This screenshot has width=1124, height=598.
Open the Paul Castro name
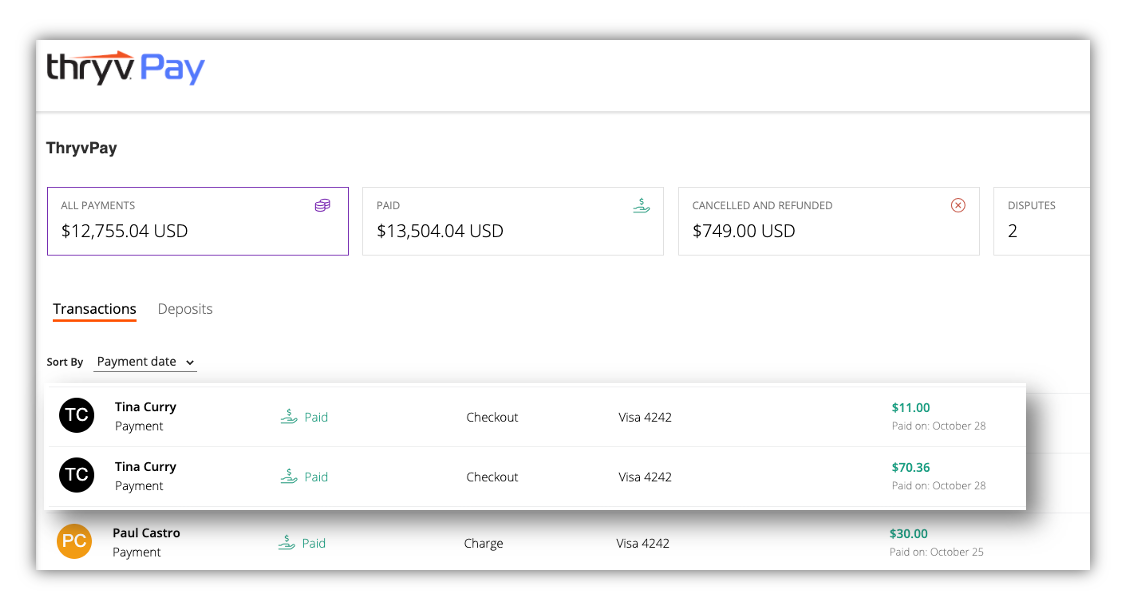point(146,533)
